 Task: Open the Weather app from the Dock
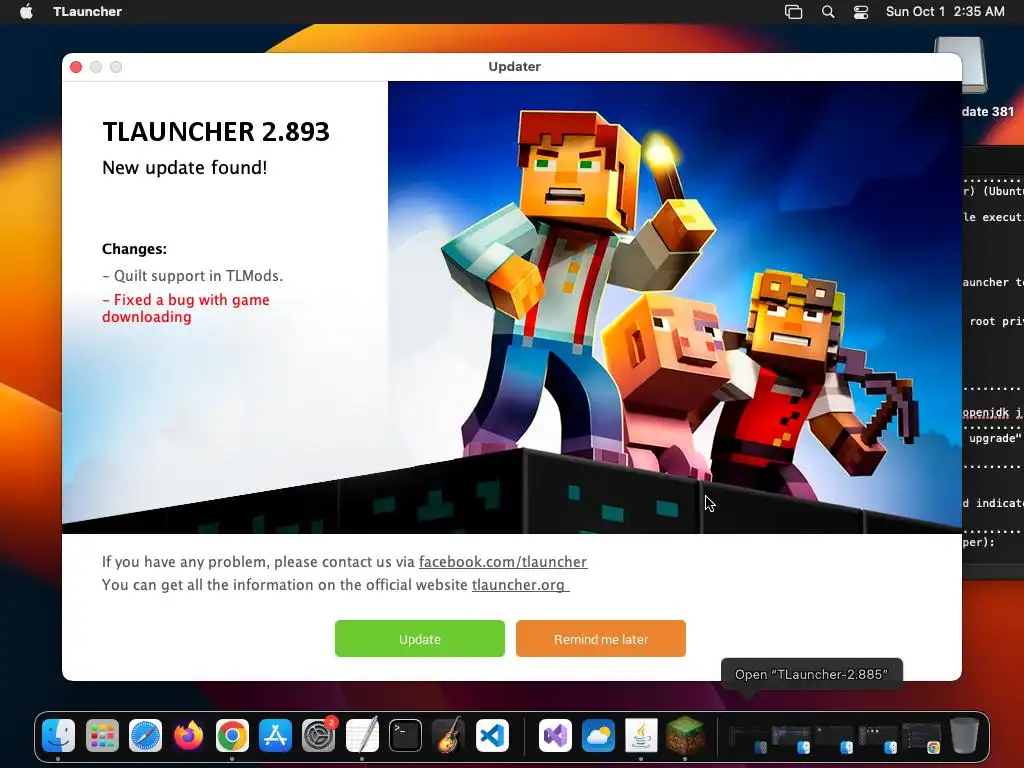click(598, 736)
